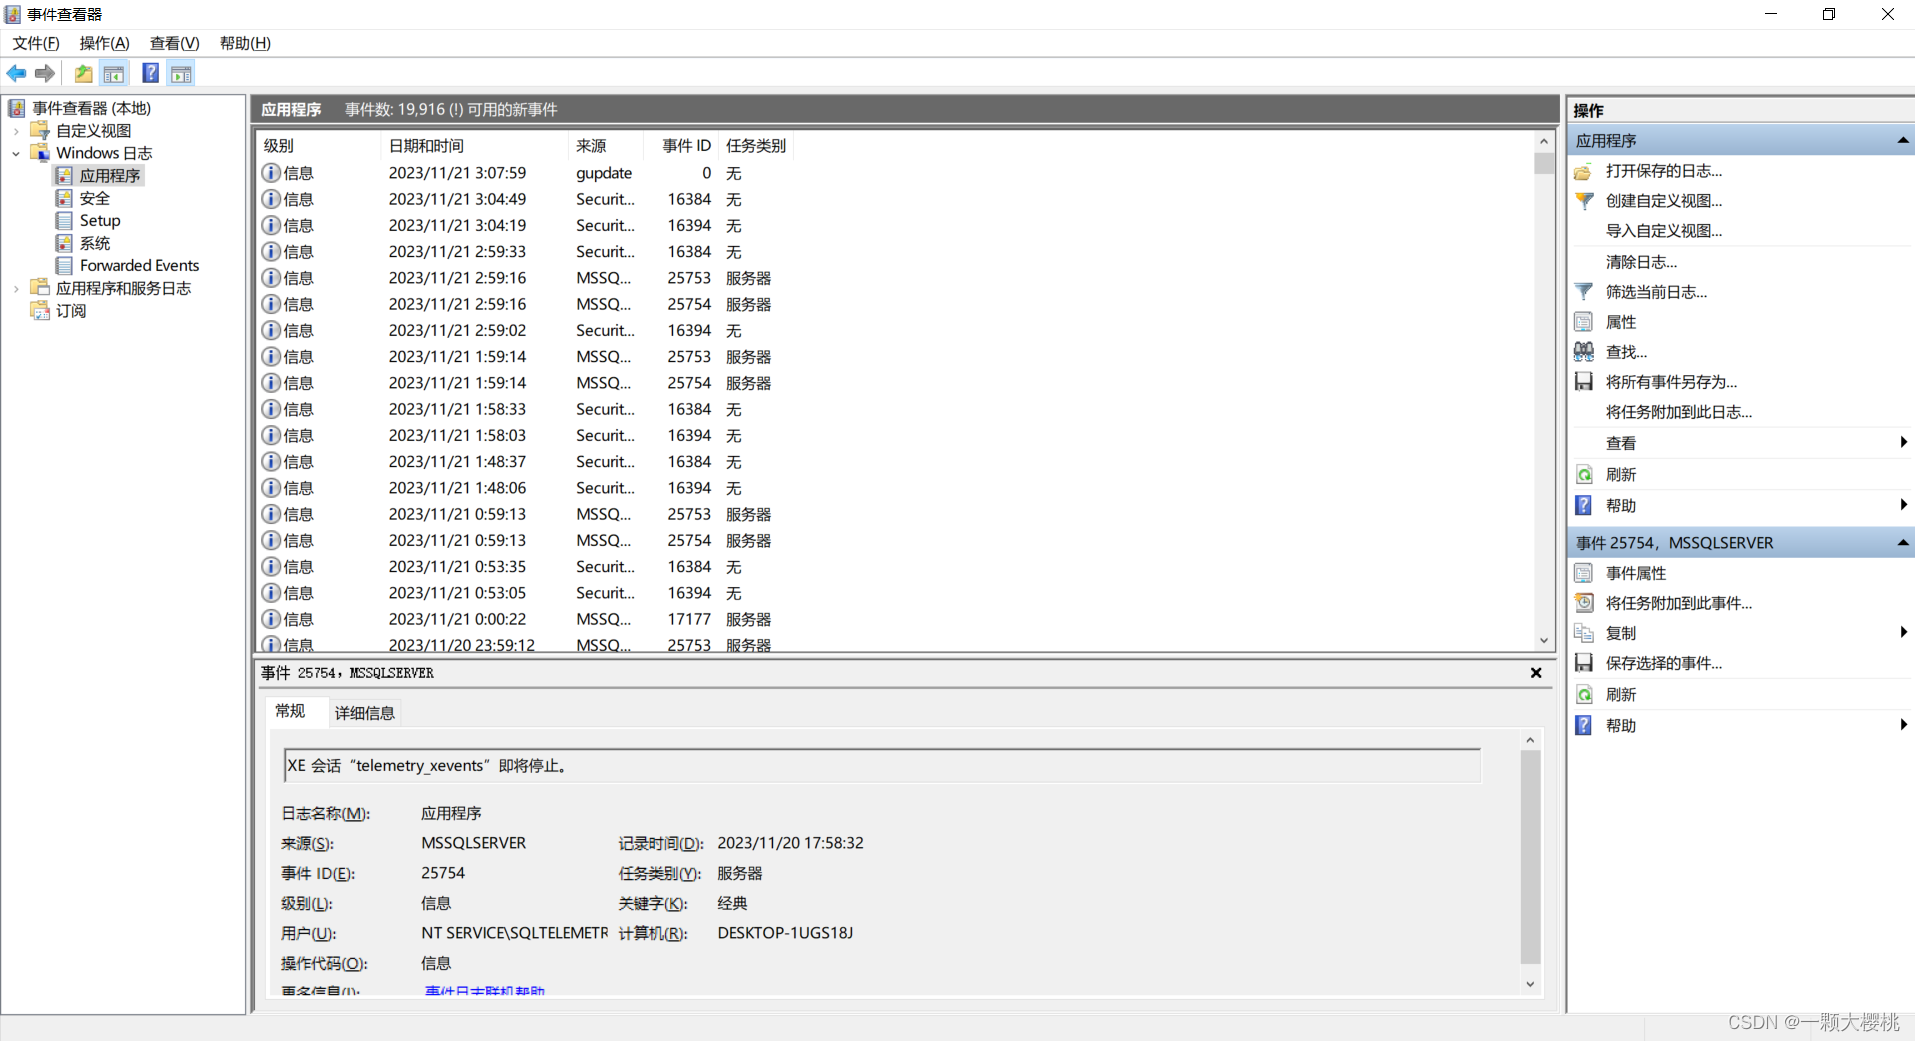1915x1041 pixels.
Task: Collapse the 事件 25754, MSSQLSERVER actions section
Action: point(1902,543)
